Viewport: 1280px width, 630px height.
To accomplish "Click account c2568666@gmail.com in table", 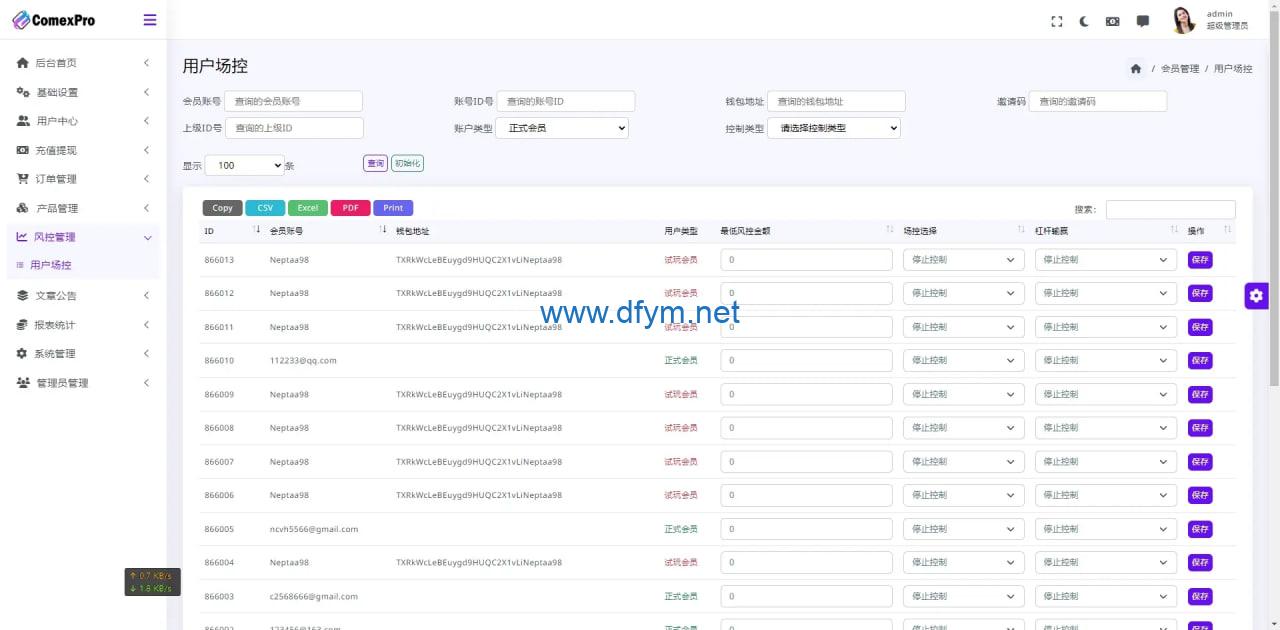I will [x=314, y=596].
